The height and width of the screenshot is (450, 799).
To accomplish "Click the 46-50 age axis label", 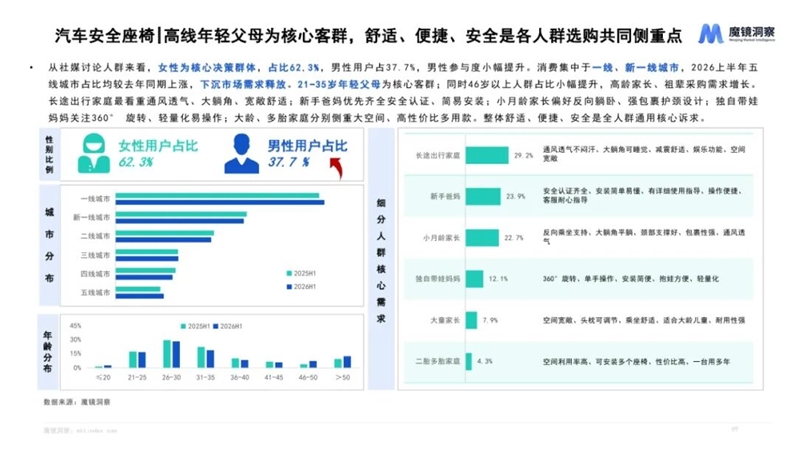I will point(308,378).
